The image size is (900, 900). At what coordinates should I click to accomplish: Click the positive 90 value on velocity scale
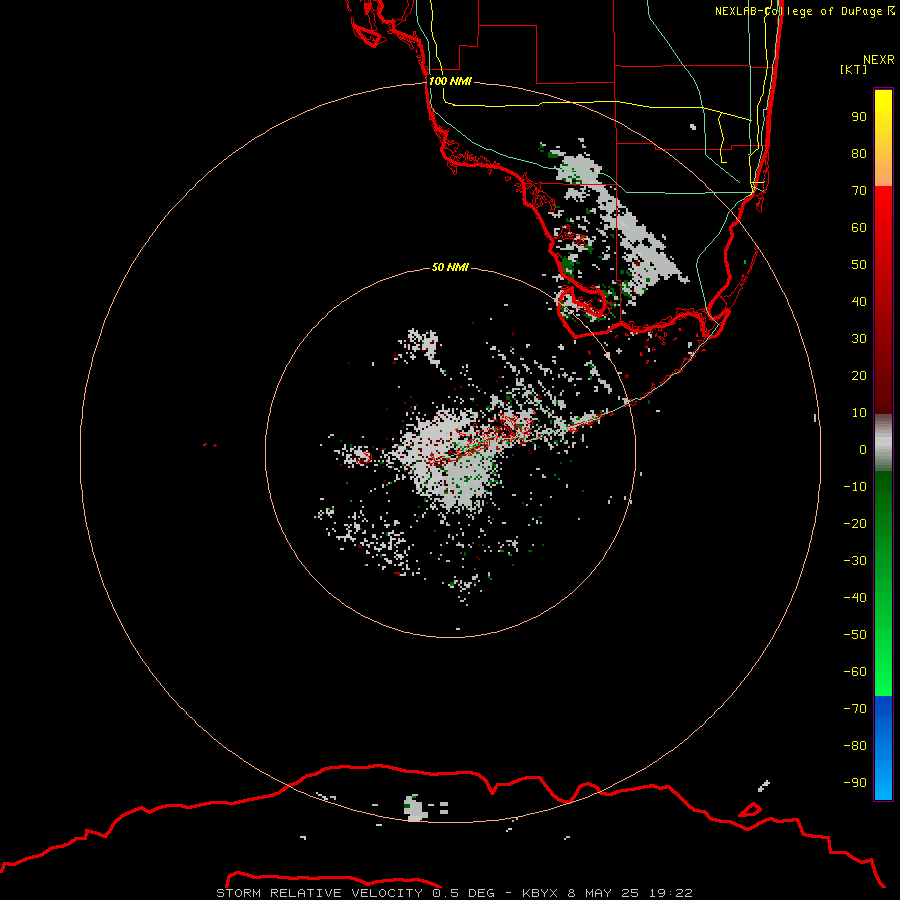tap(859, 117)
